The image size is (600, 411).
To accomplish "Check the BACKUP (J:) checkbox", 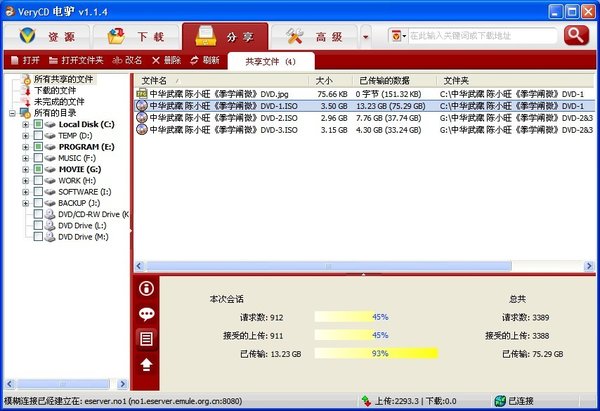I will [38, 203].
